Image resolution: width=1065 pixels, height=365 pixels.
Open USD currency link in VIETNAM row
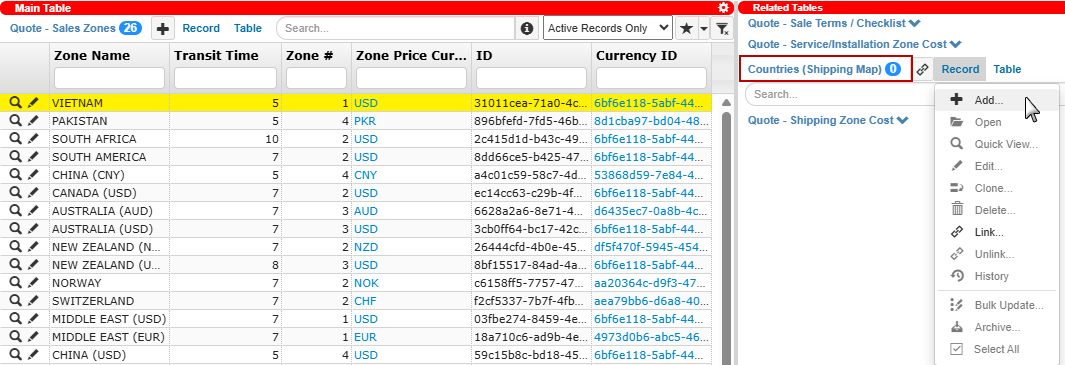tap(365, 103)
